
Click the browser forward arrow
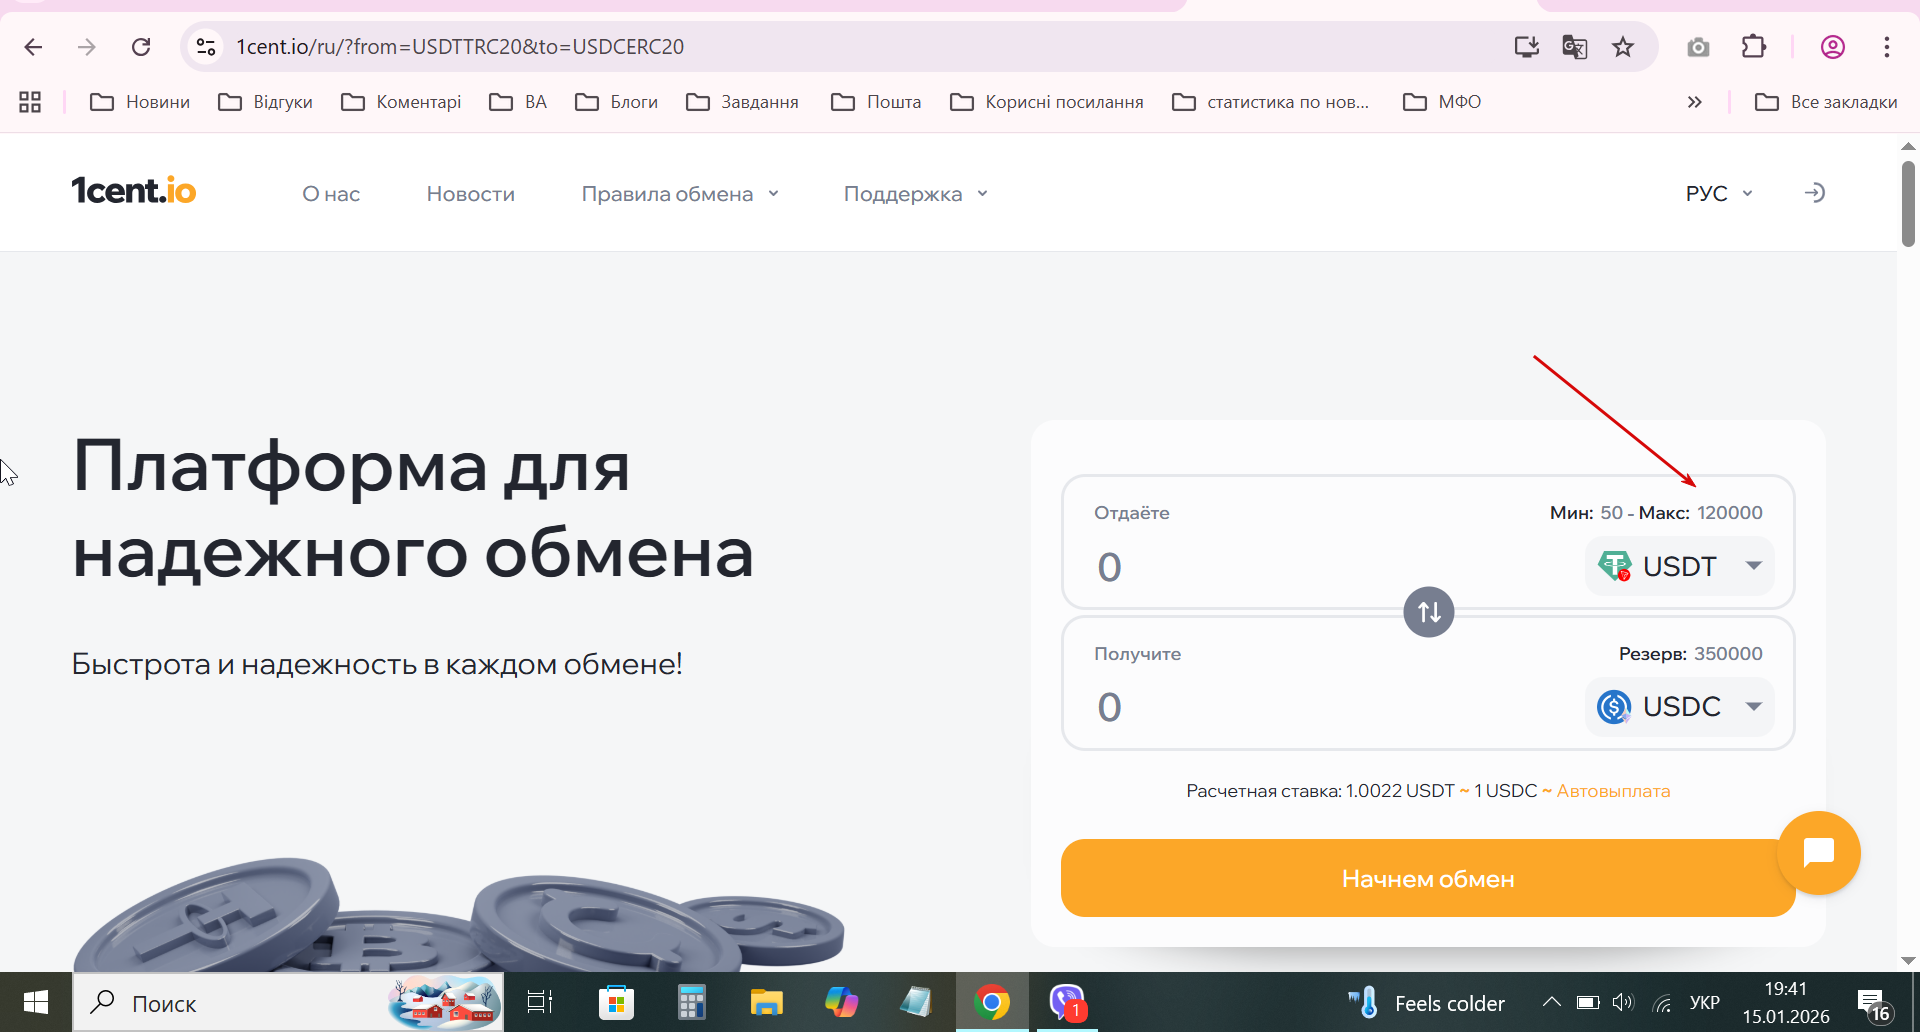(87, 47)
